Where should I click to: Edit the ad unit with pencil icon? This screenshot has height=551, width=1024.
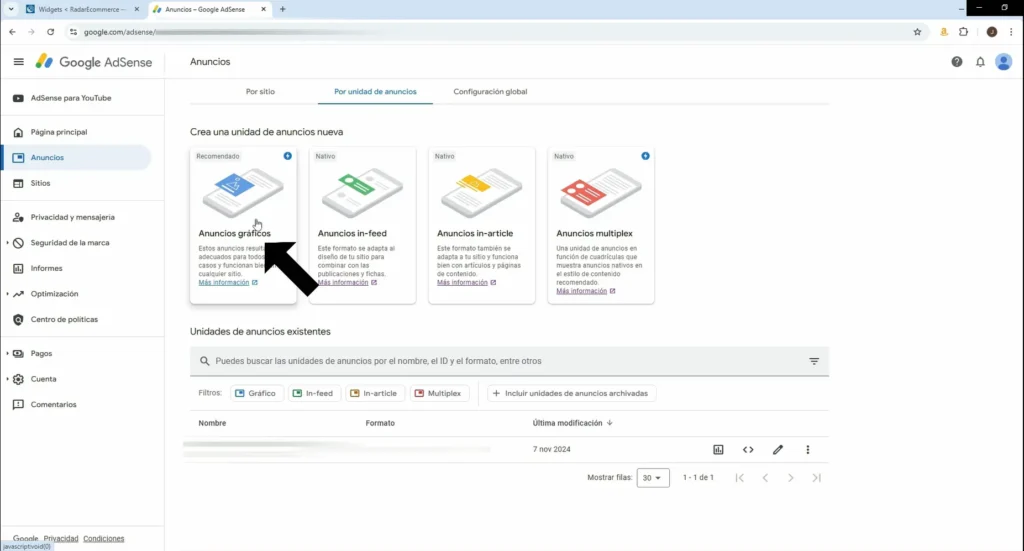[x=778, y=450]
